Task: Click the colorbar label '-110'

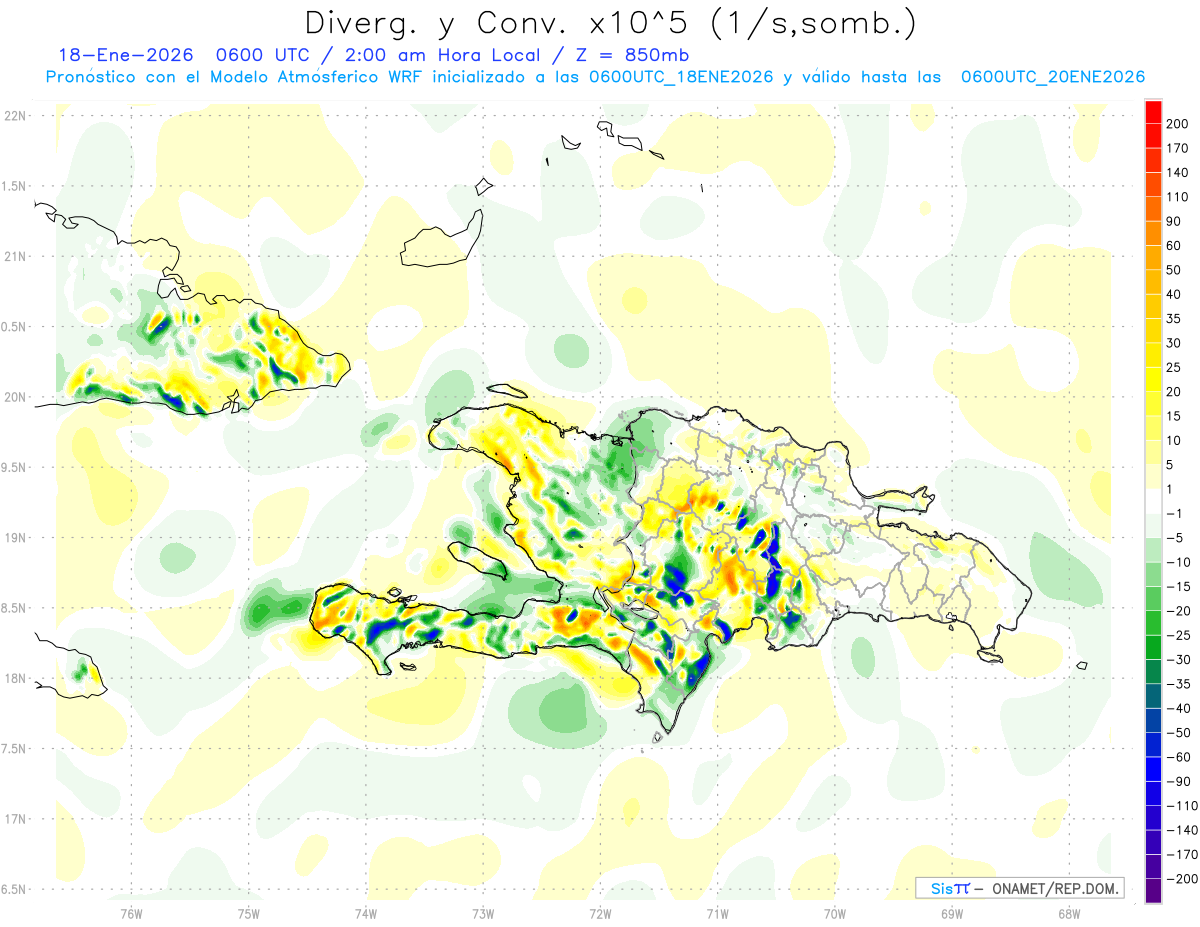Action: (1183, 807)
